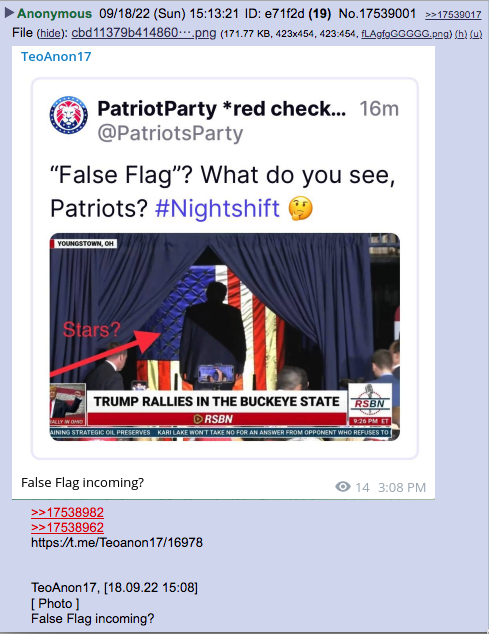Click post number No.17539001
489x634 pixels.
coord(377,13)
